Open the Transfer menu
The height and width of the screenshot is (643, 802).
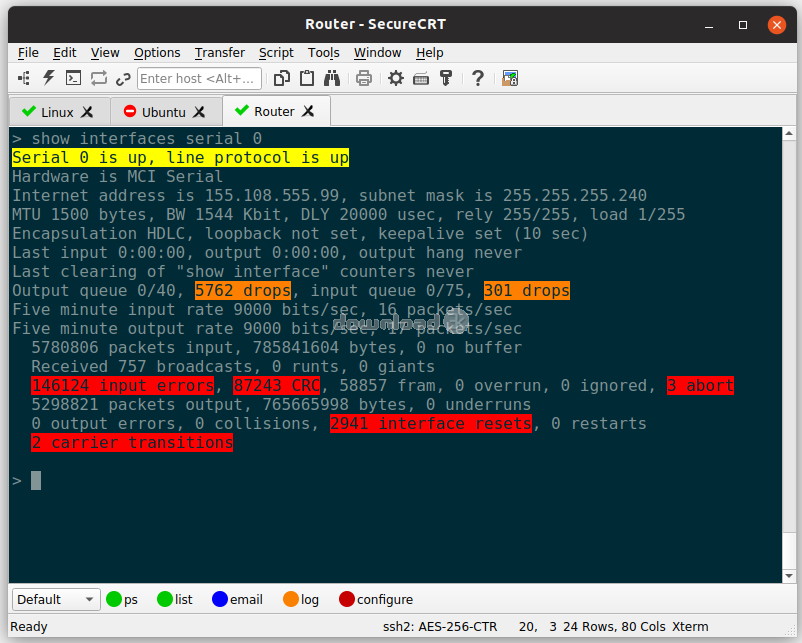coord(220,53)
